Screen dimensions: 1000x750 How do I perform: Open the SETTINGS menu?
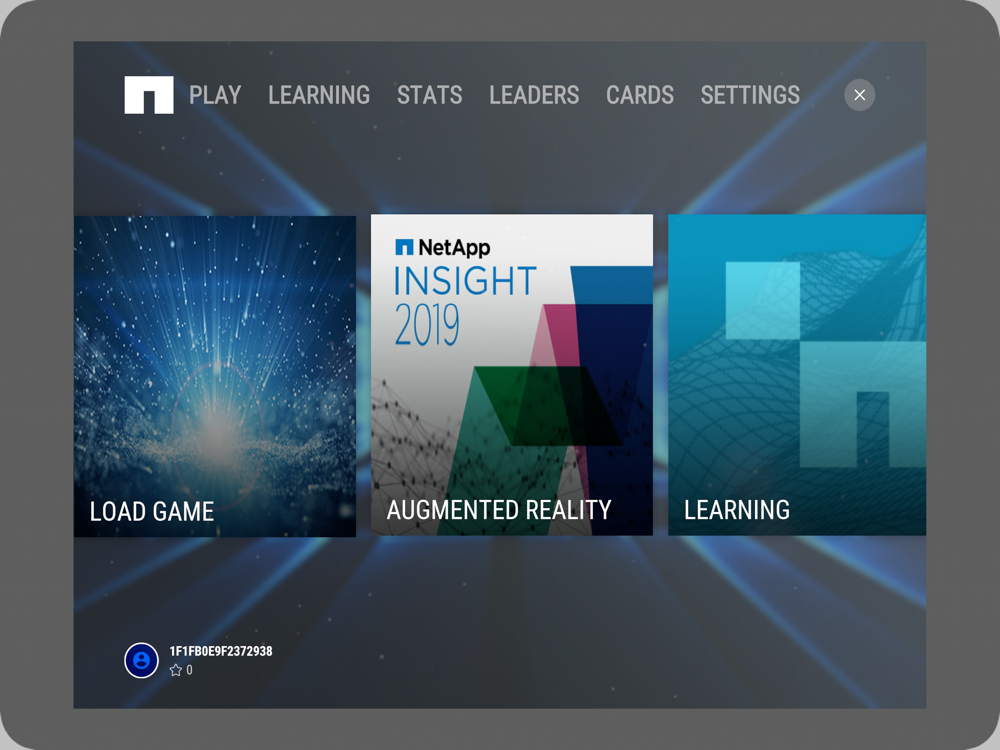tap(750, 95)
